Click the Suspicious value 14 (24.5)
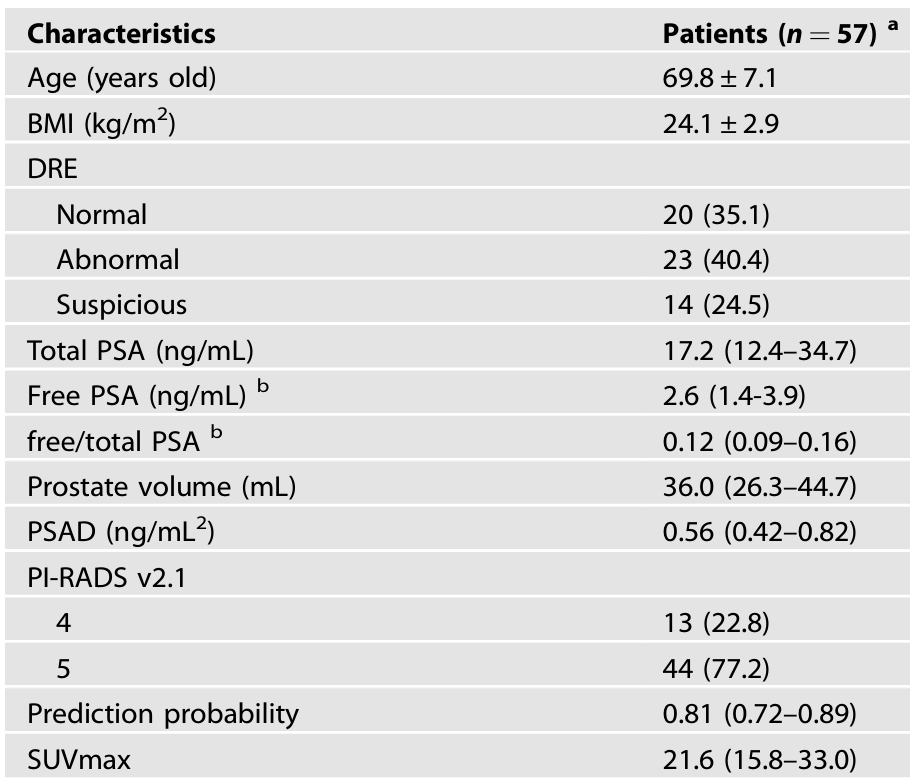This screenshot has width=914, height=781. pyautogui.click(x=716, y=305)
